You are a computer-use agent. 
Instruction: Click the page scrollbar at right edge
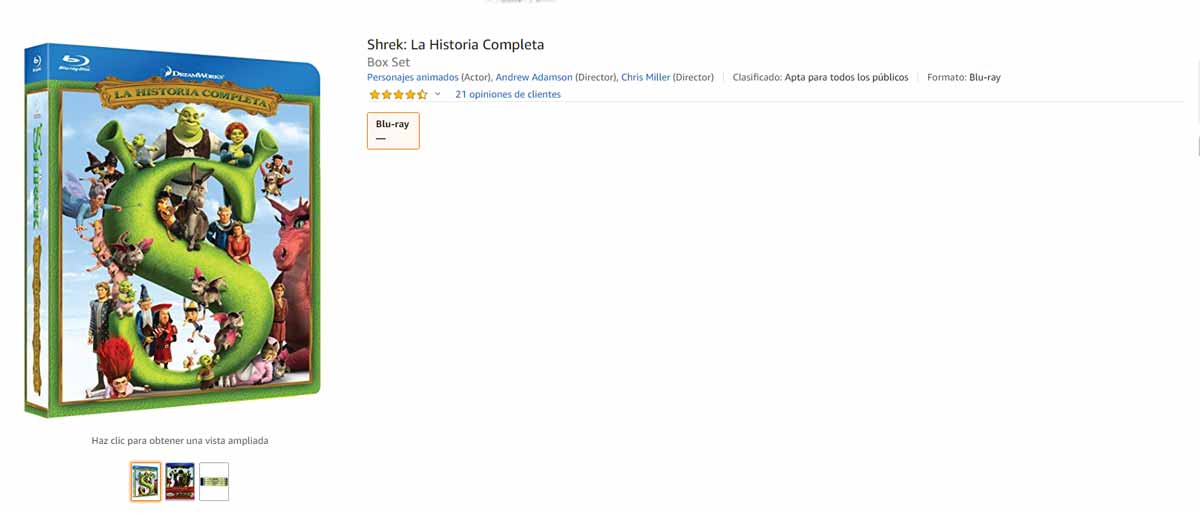[1198, 146]
